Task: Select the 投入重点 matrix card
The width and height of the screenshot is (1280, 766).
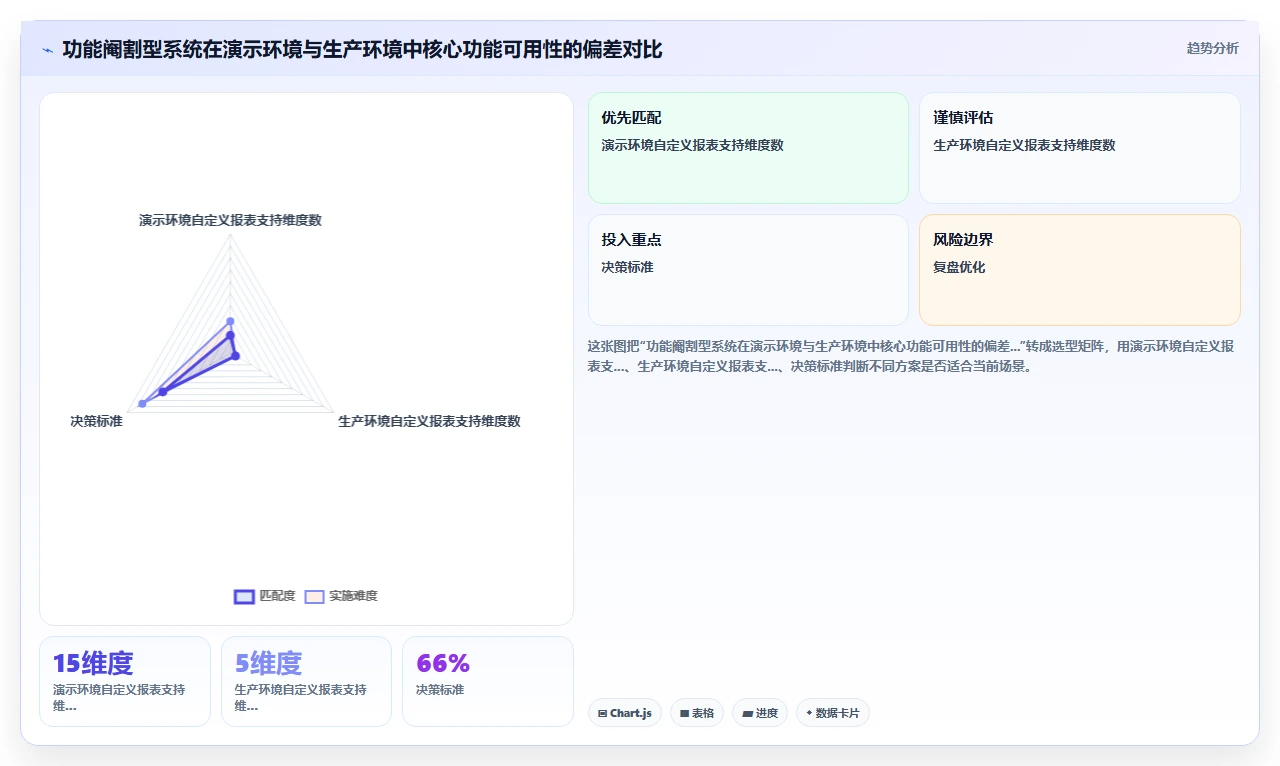Action: click(748, 270)
